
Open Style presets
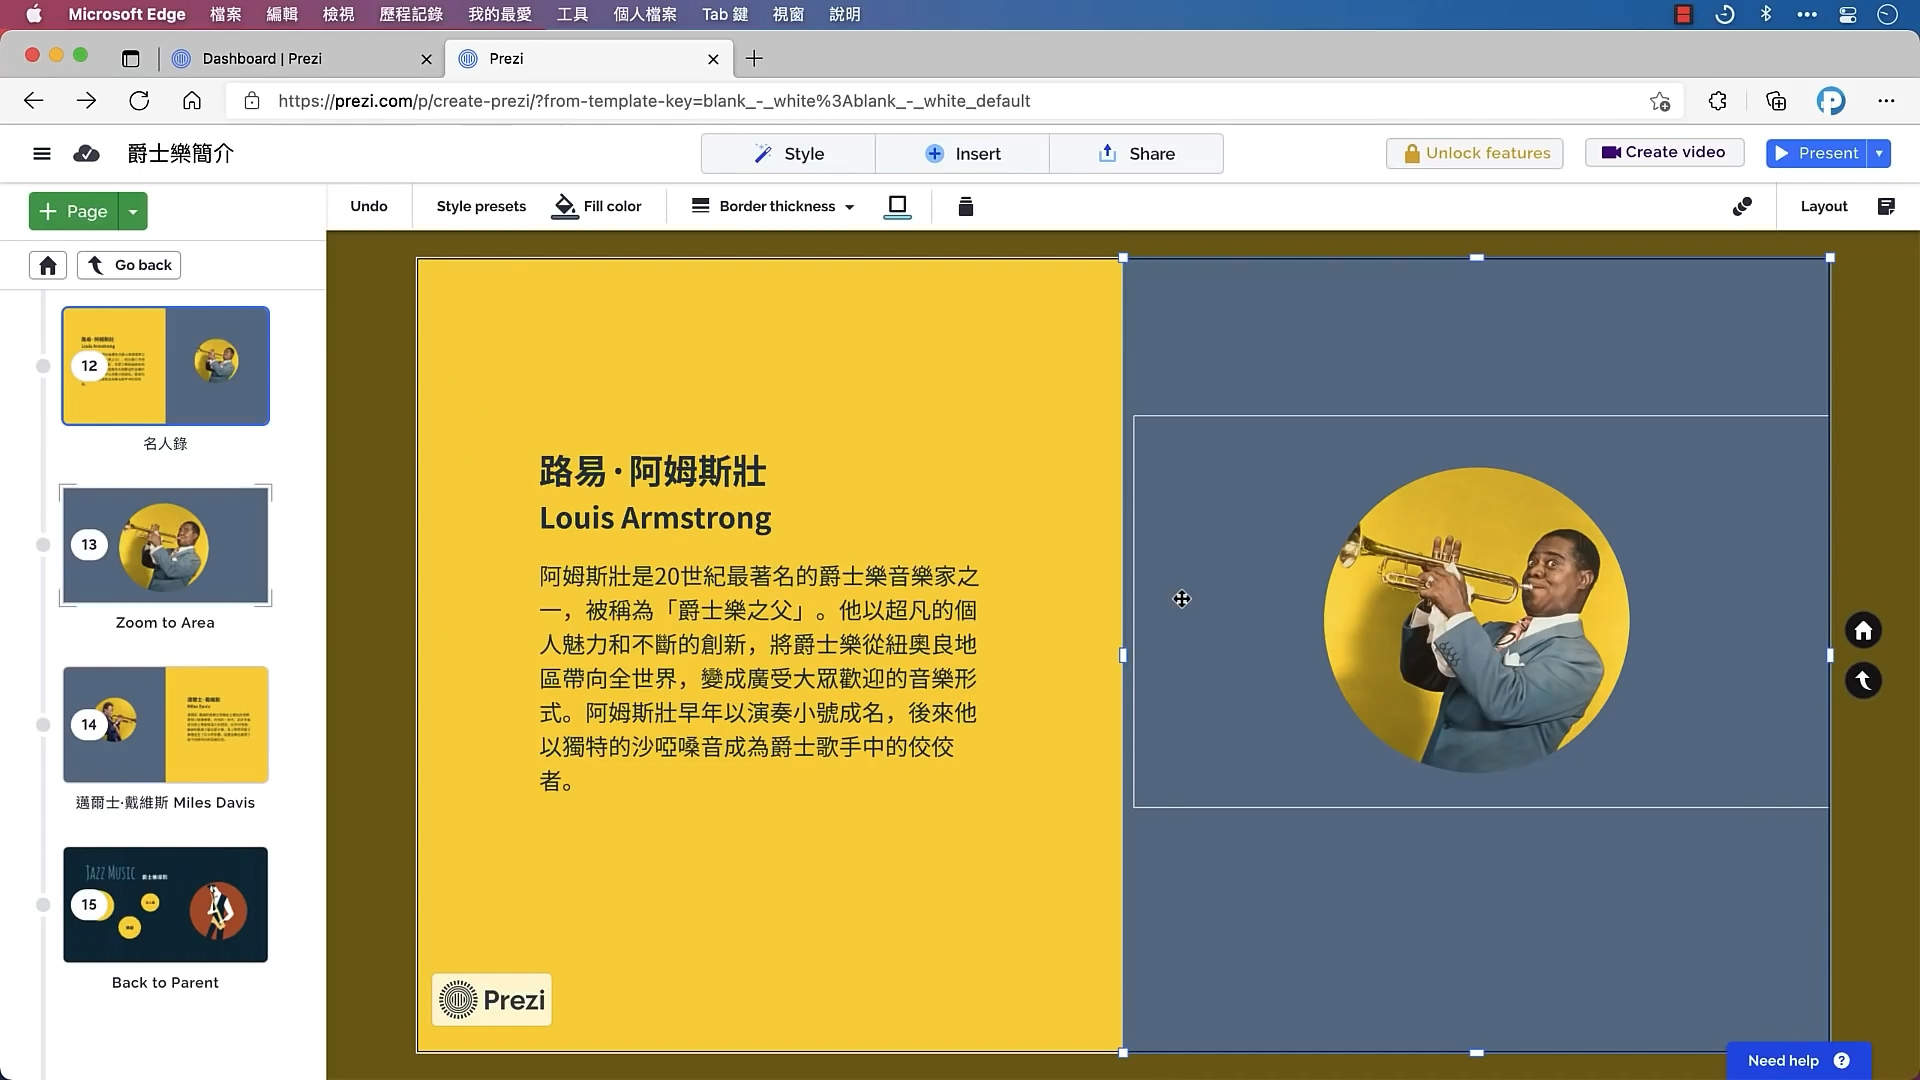pos(481,206)
